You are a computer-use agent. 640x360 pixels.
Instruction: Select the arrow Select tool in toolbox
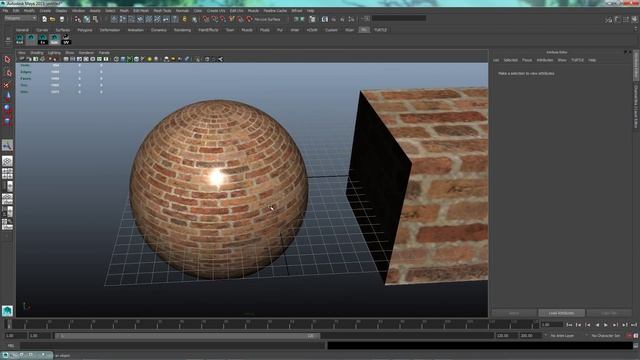pos(7,60)
